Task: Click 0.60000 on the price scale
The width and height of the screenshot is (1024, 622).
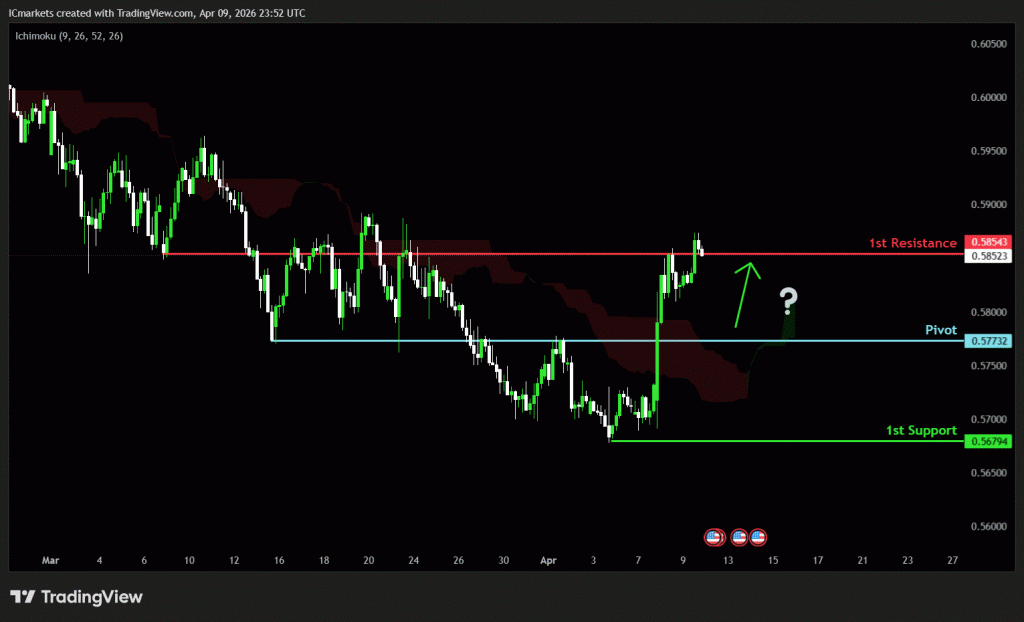Action: coord(988,98)
